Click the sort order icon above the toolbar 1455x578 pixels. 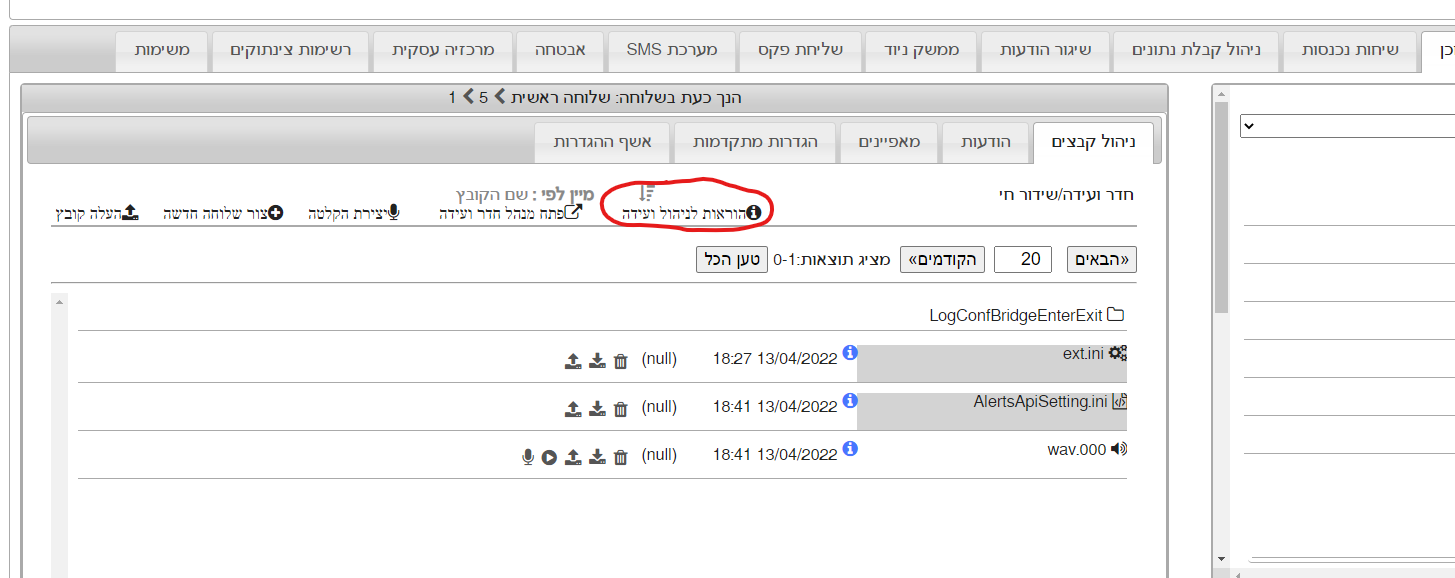[647, 192]
